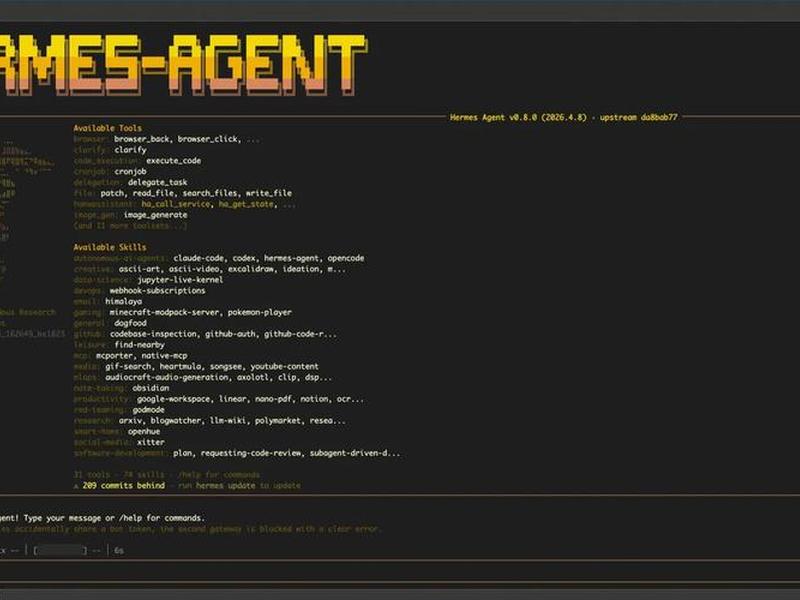This screenshot has width=800, height=600.
Task: Click the '209 commits behind' warning
Action: (x=123, y=486)
